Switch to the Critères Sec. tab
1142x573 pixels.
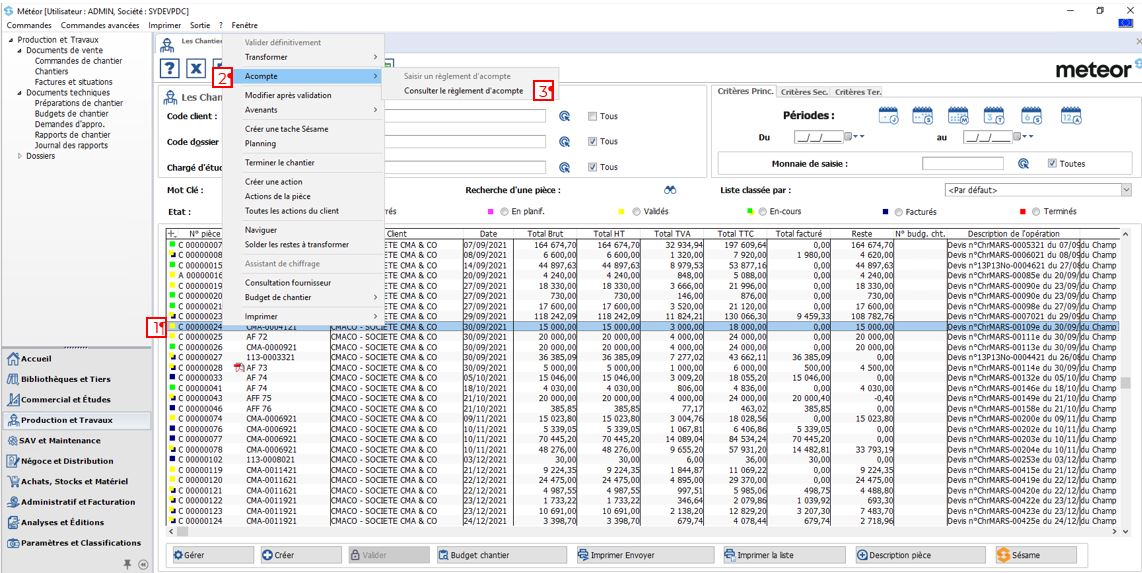pyautogui.click(x=804, y=92)
